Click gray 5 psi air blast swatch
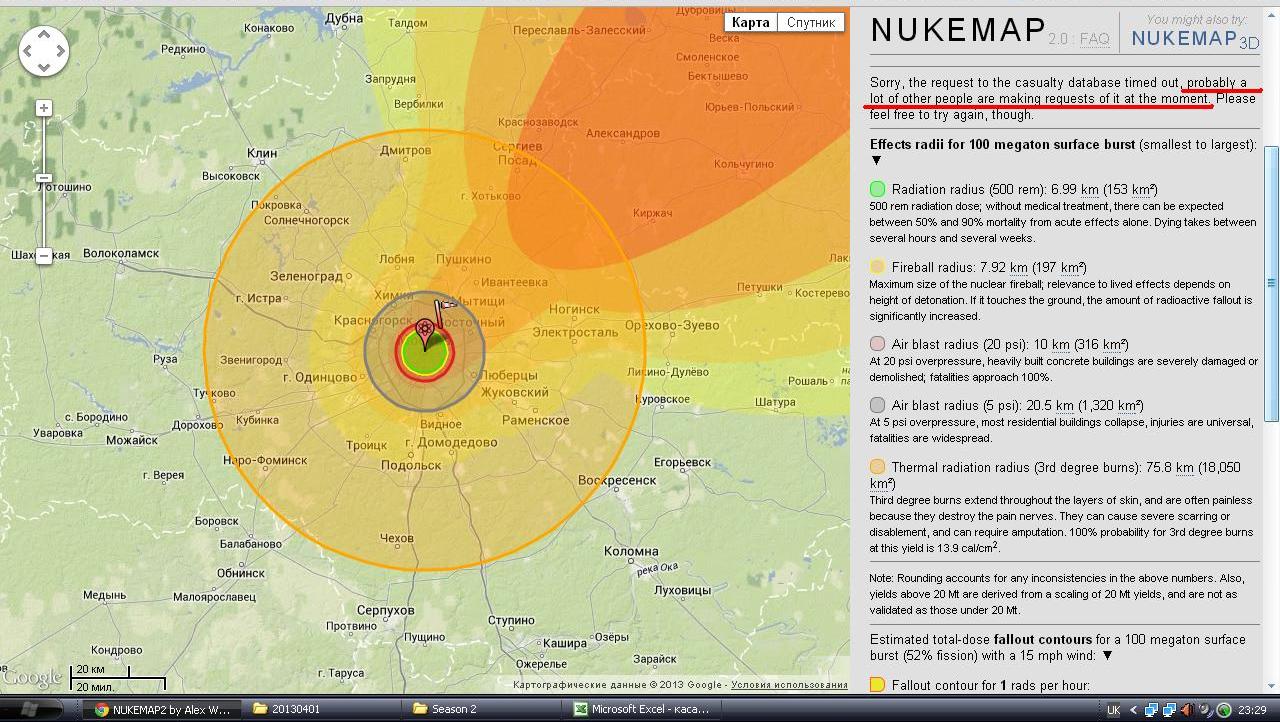Screen dimensions: 1280x722 (x=877, y=405)
